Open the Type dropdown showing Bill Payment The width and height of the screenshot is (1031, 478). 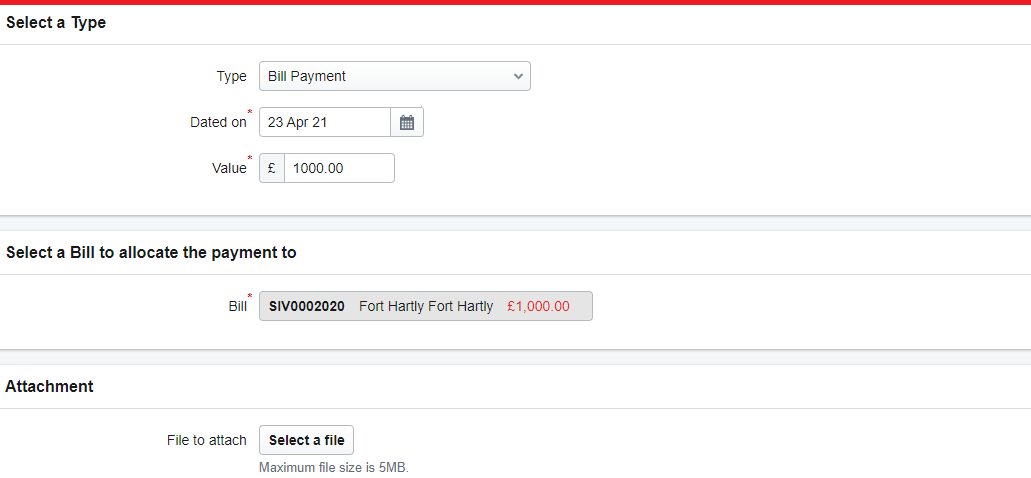(x=395, y=76)
